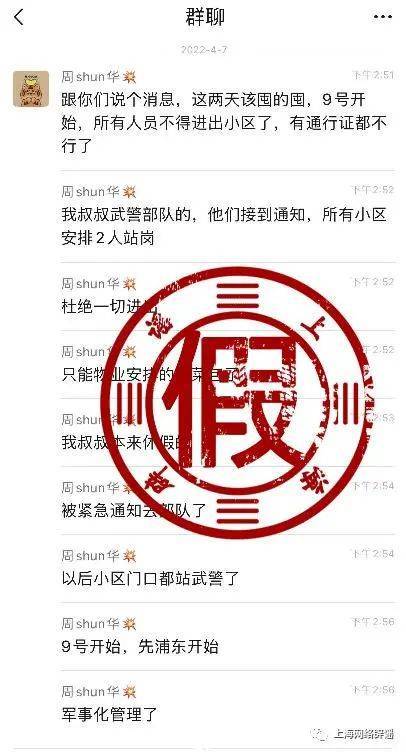
Task: Tap the 上海网络辟谣 watermark text
Action: tap(362, 734)
